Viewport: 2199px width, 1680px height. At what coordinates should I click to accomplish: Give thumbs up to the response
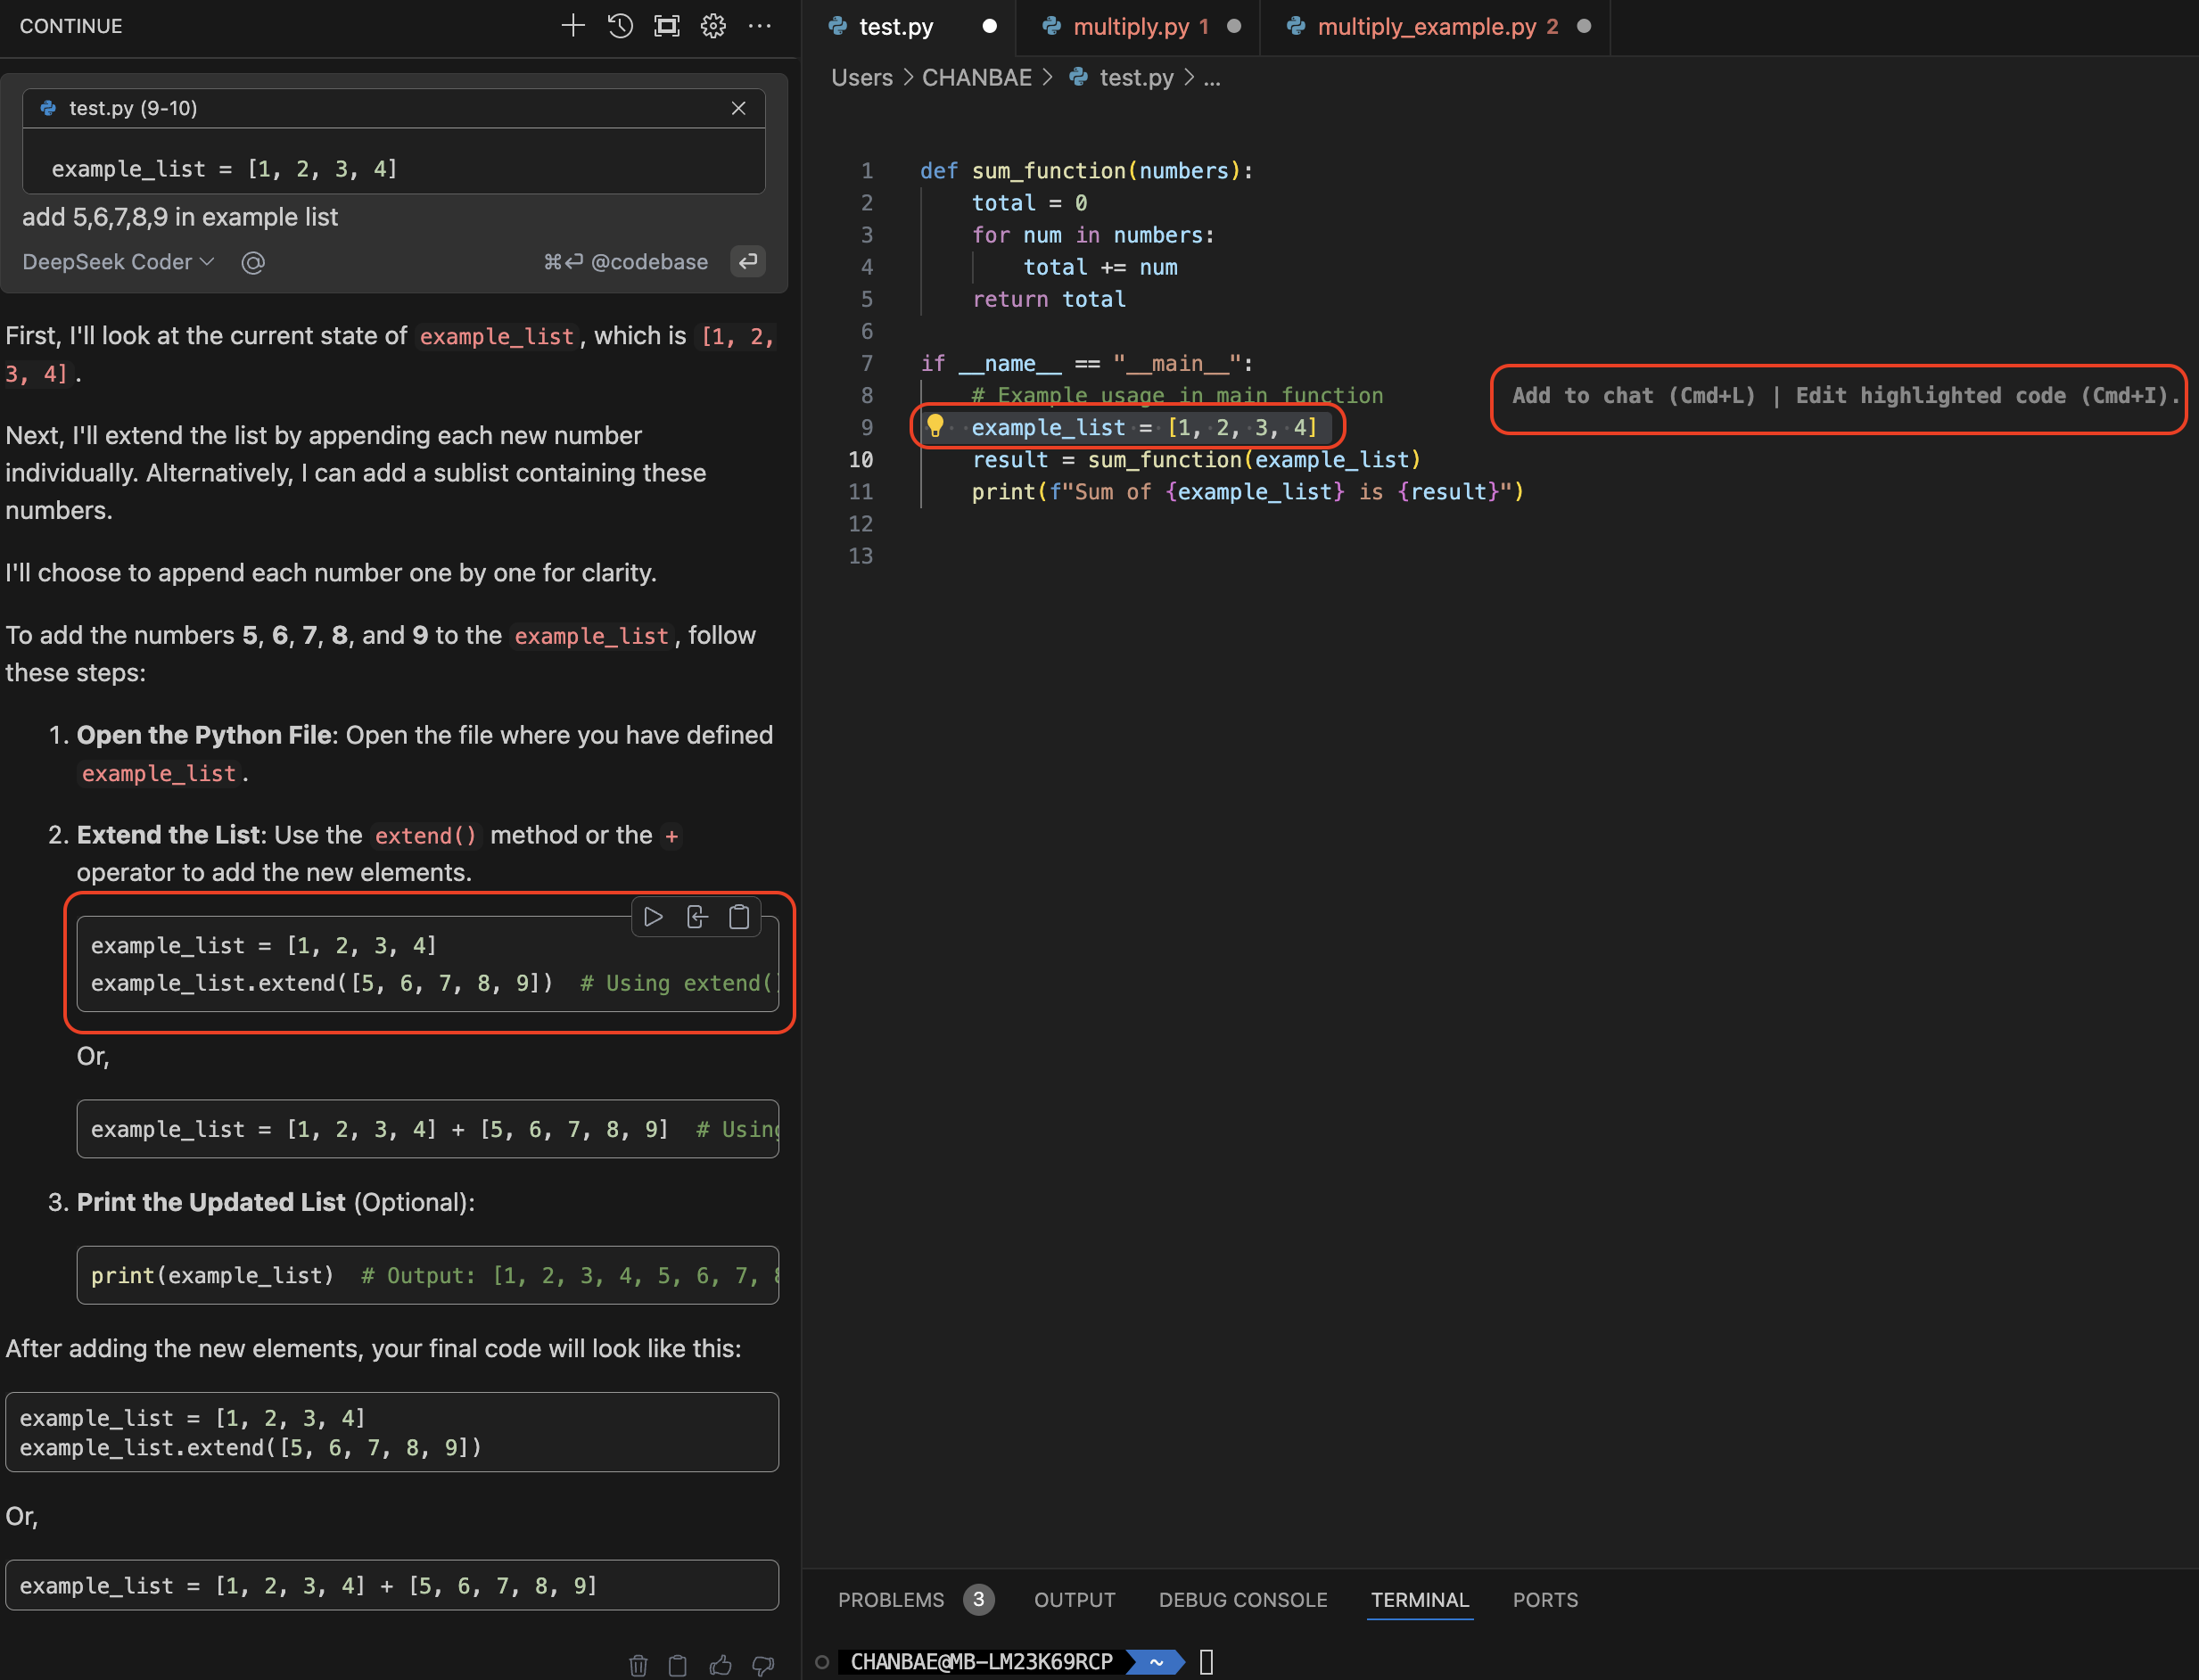[720, 1665]
